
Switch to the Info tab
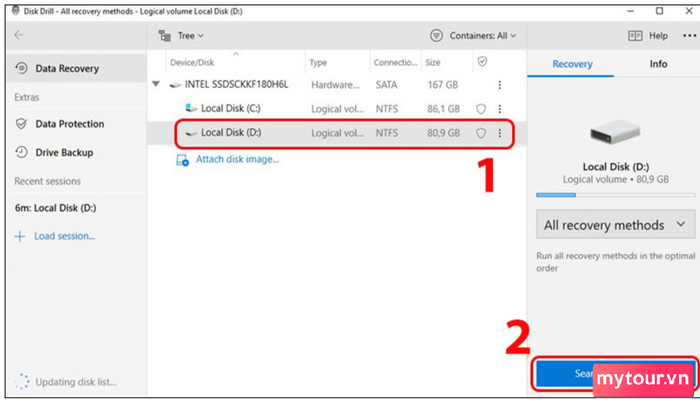[x=658, y=64]
